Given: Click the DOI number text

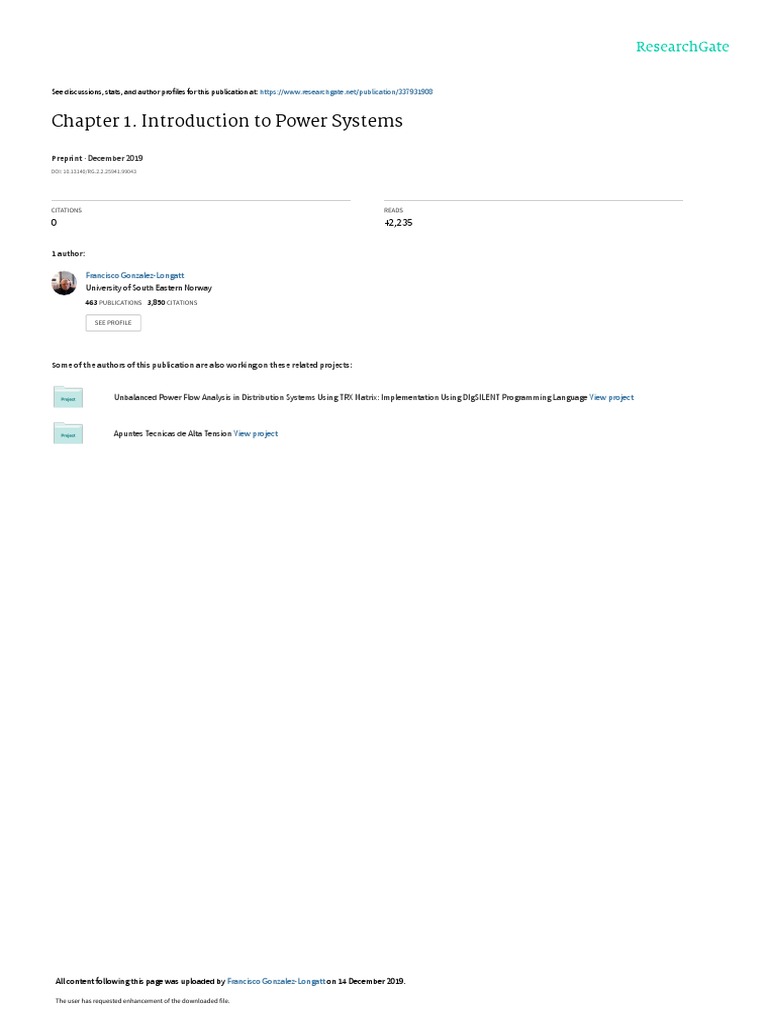Looking at the screenshot, I should 94,172.
